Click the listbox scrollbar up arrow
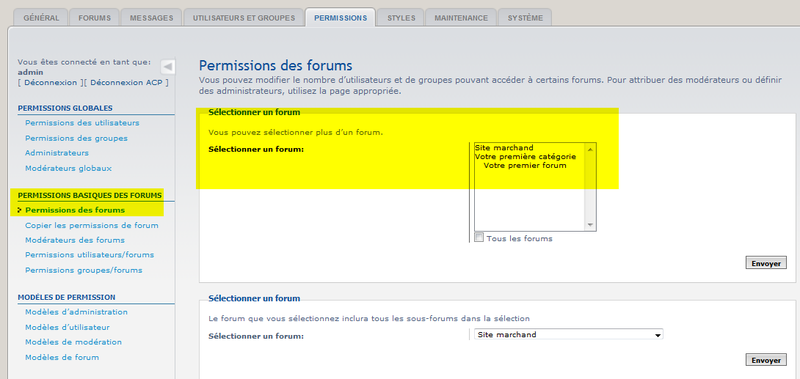800x379 pixels. 590,149
